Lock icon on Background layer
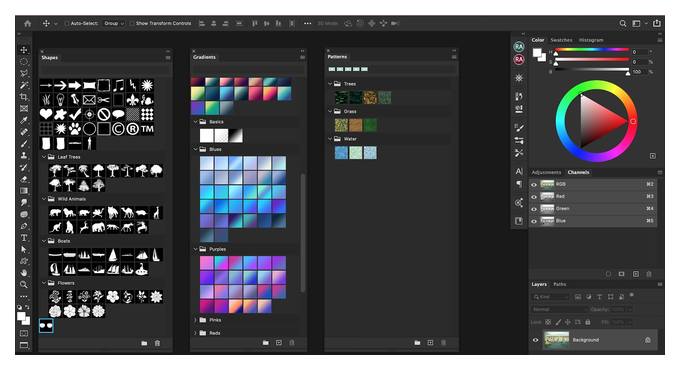Image resolution: width=680 pixels, height=370 pixels. pyautogui.click(x=647, y=340)
